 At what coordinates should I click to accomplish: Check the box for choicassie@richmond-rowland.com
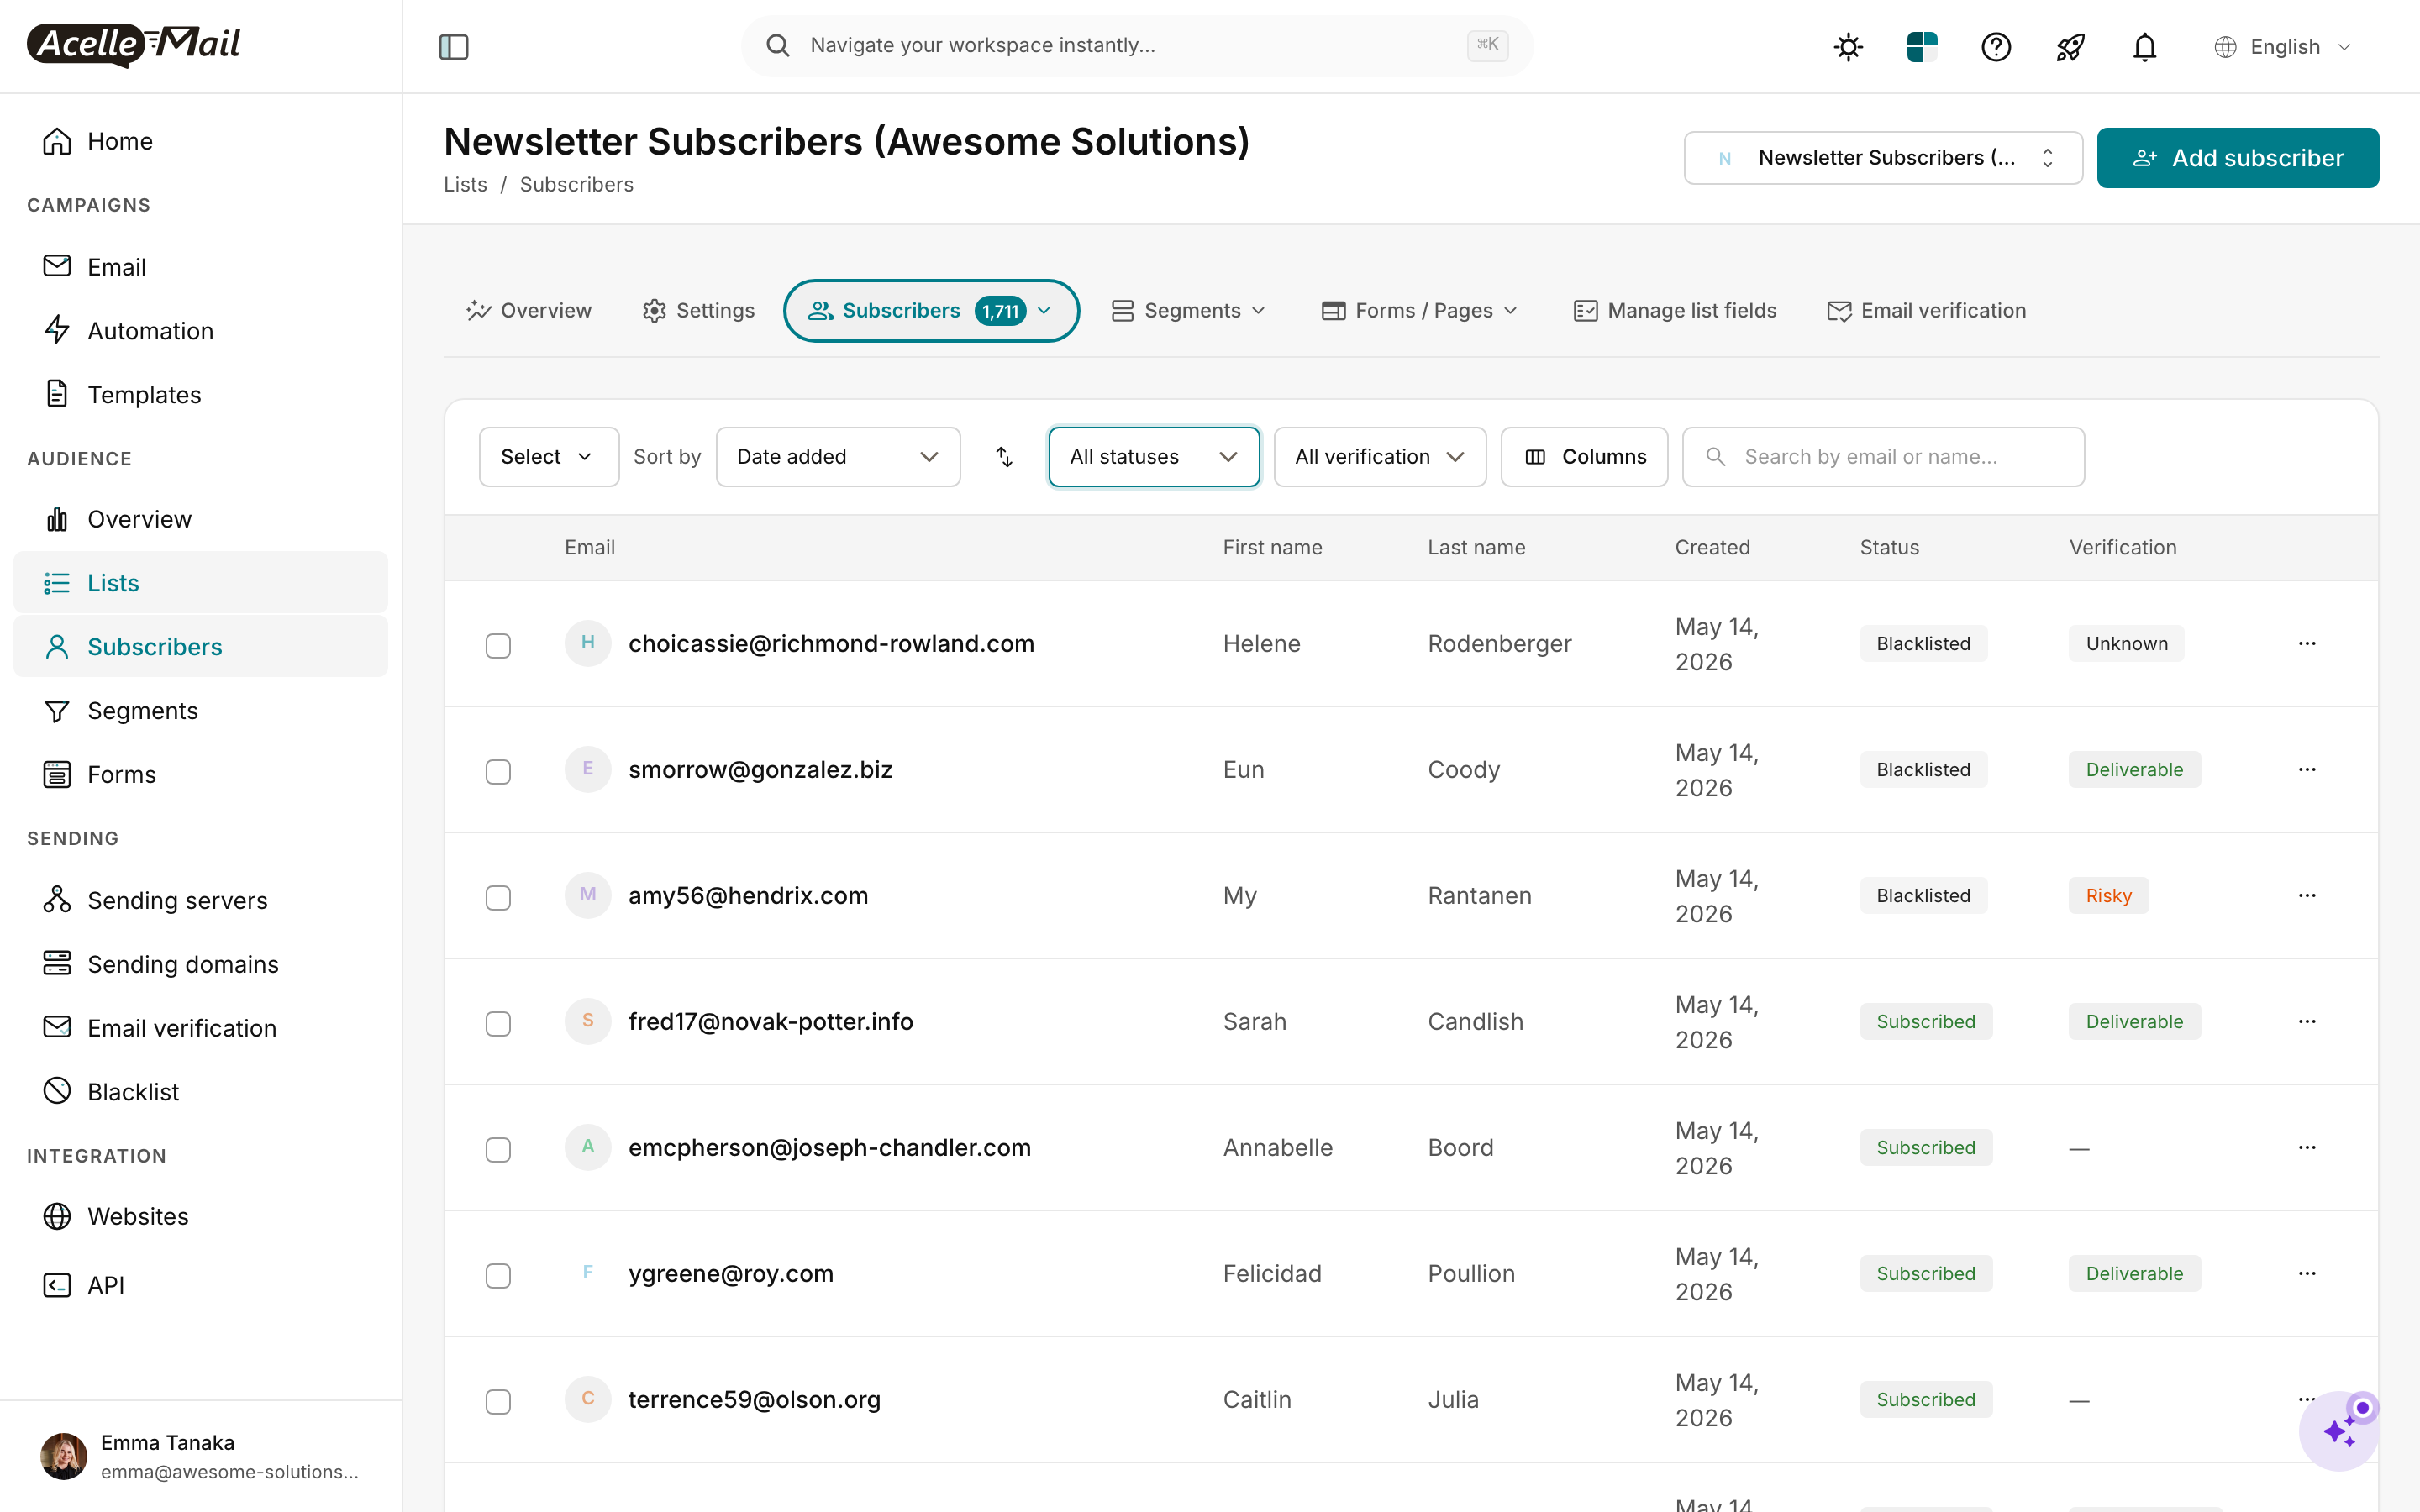pos(498,645)
